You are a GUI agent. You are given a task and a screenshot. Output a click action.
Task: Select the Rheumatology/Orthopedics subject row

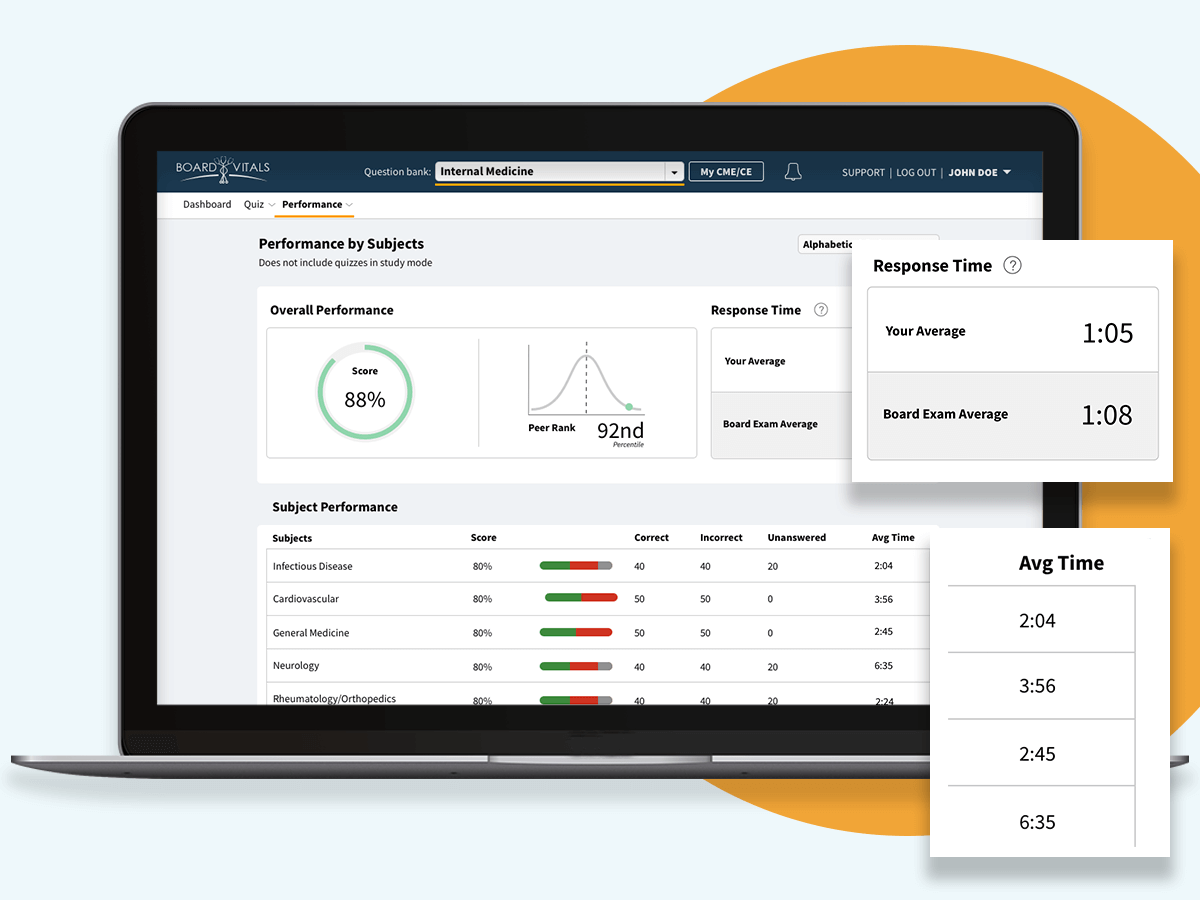coord(598,694)
